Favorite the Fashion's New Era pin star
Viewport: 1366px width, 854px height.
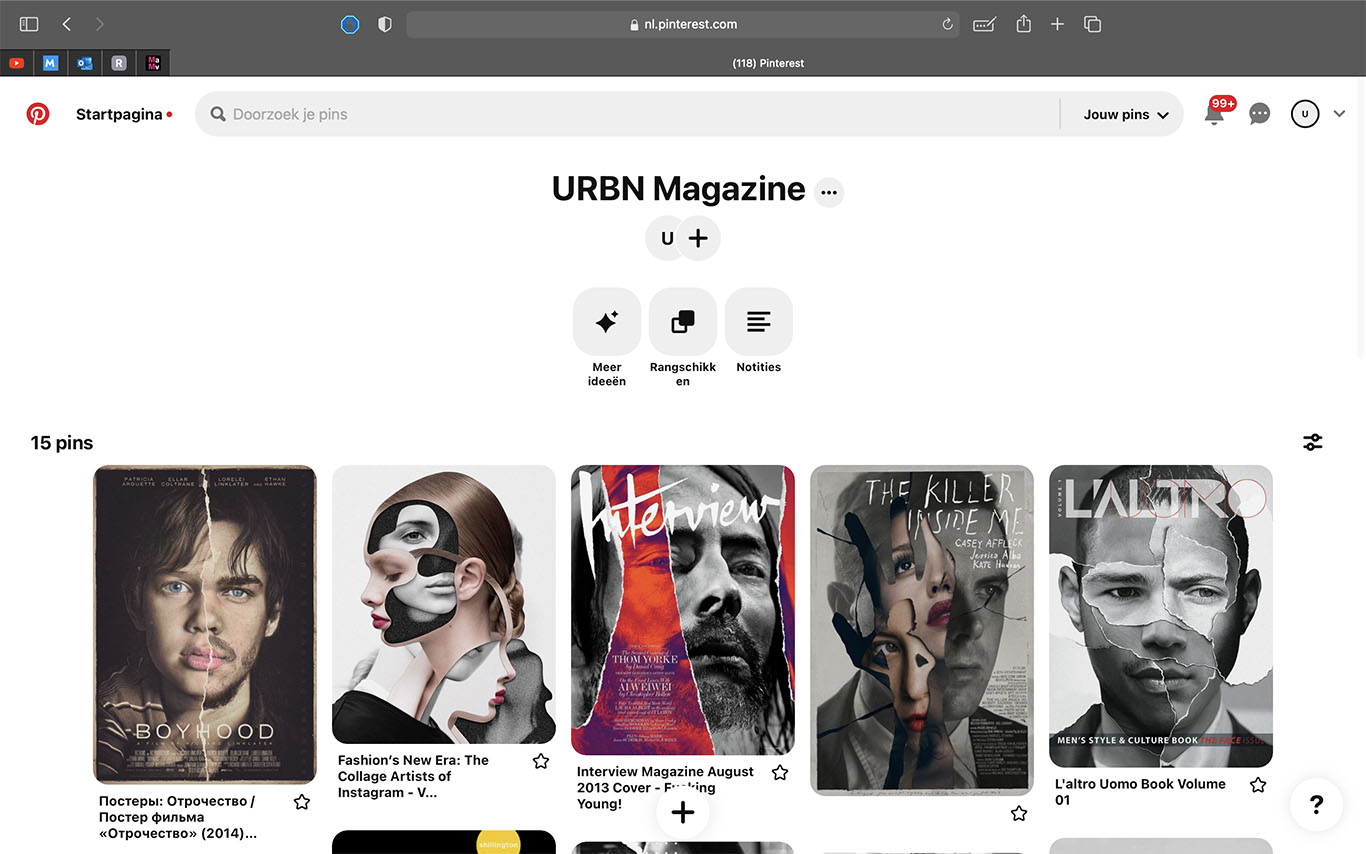click(541, 762)
